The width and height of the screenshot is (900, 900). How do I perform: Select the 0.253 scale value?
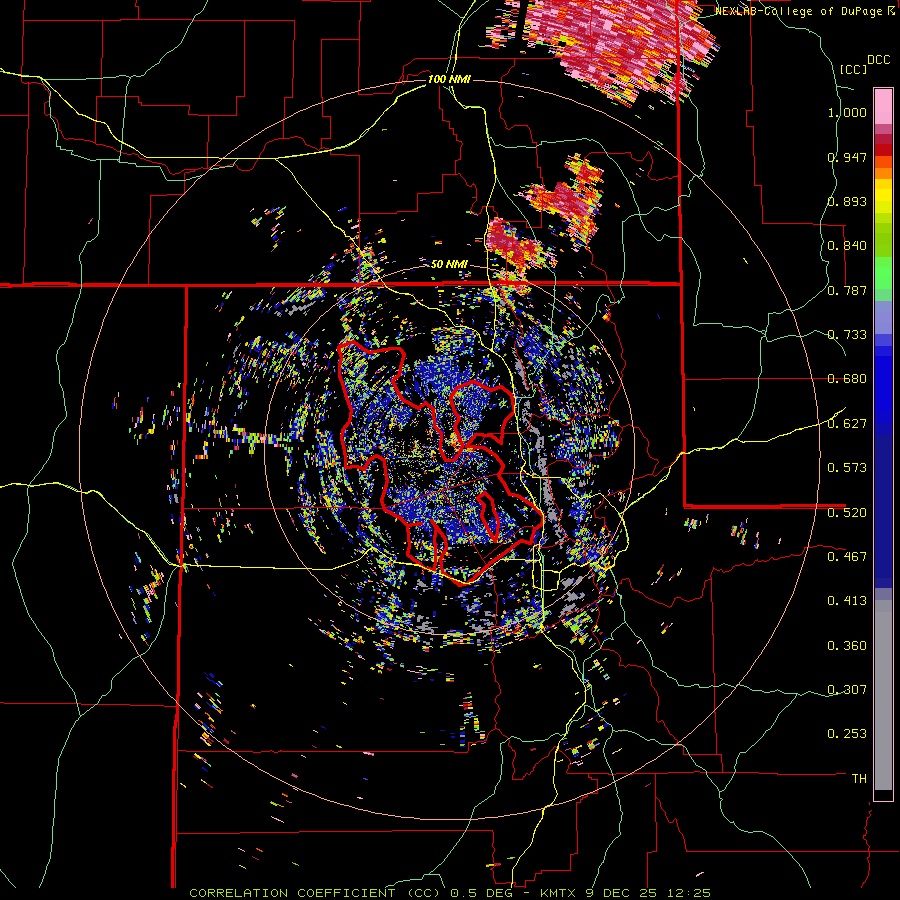tap(847, 734)
